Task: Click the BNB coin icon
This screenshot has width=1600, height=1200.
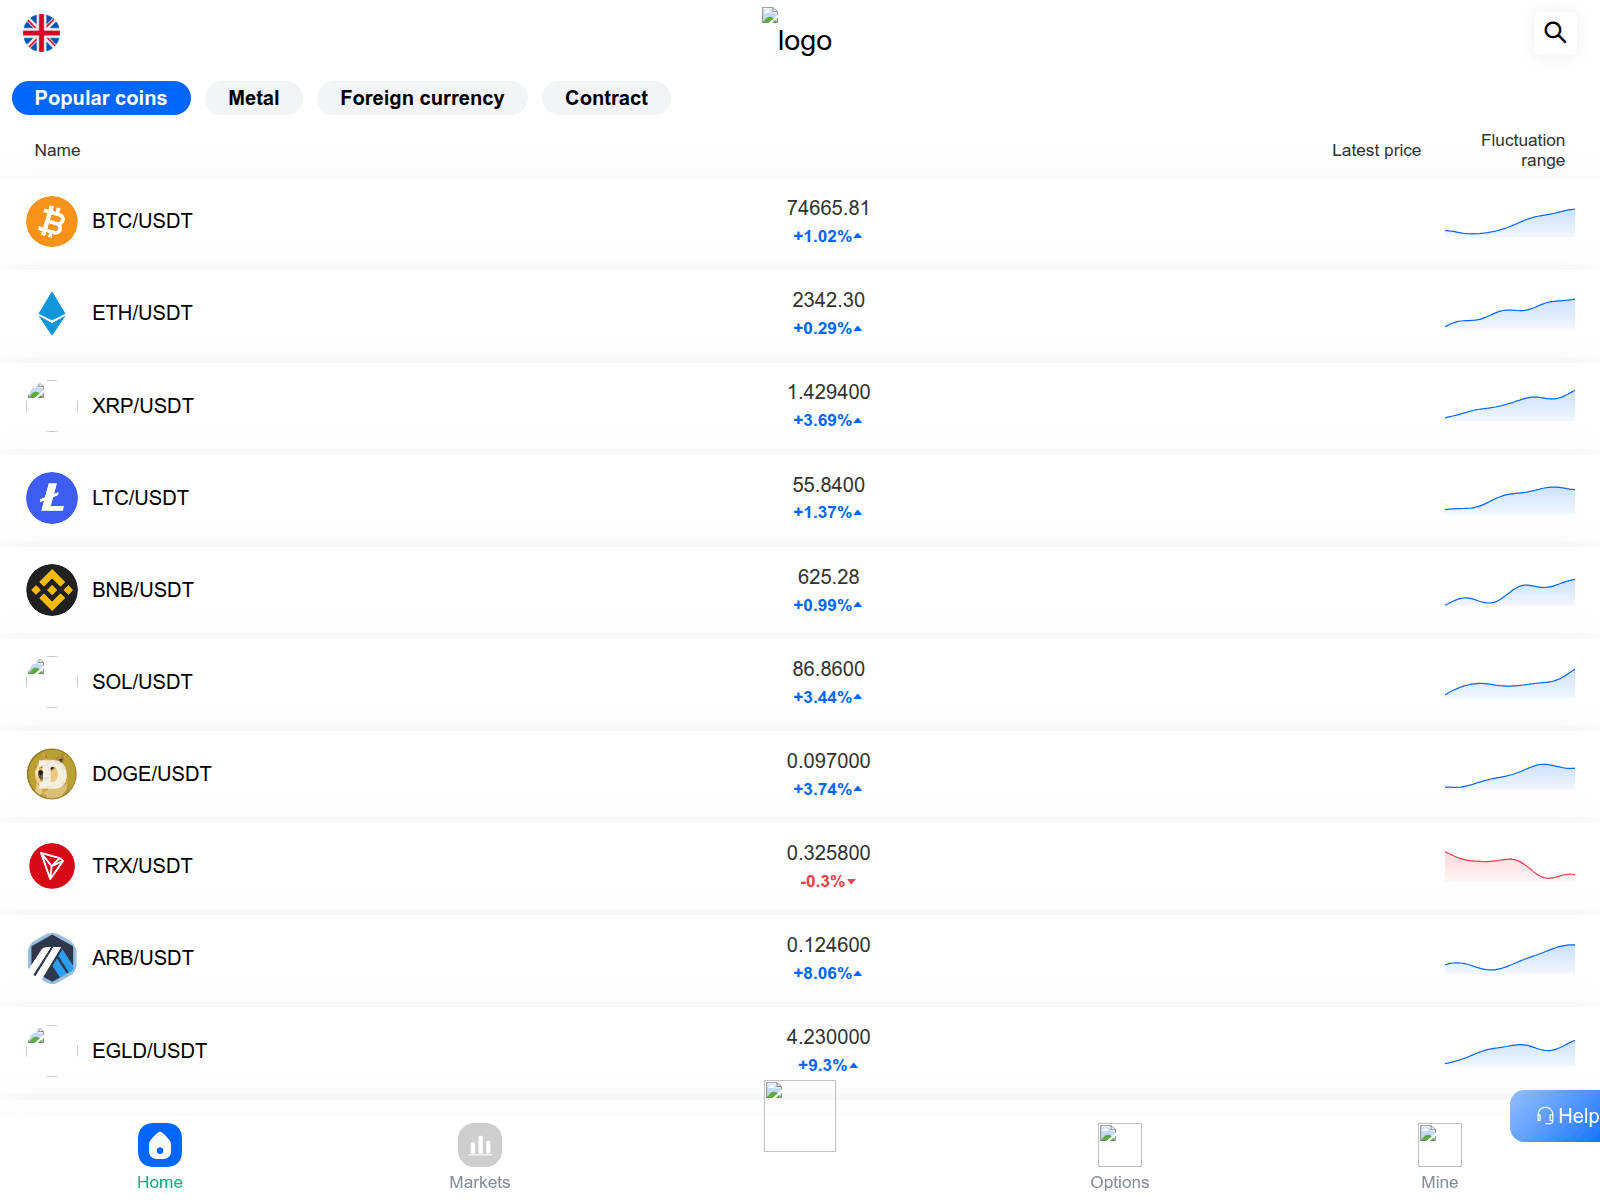Action: [x=52, y=590]
